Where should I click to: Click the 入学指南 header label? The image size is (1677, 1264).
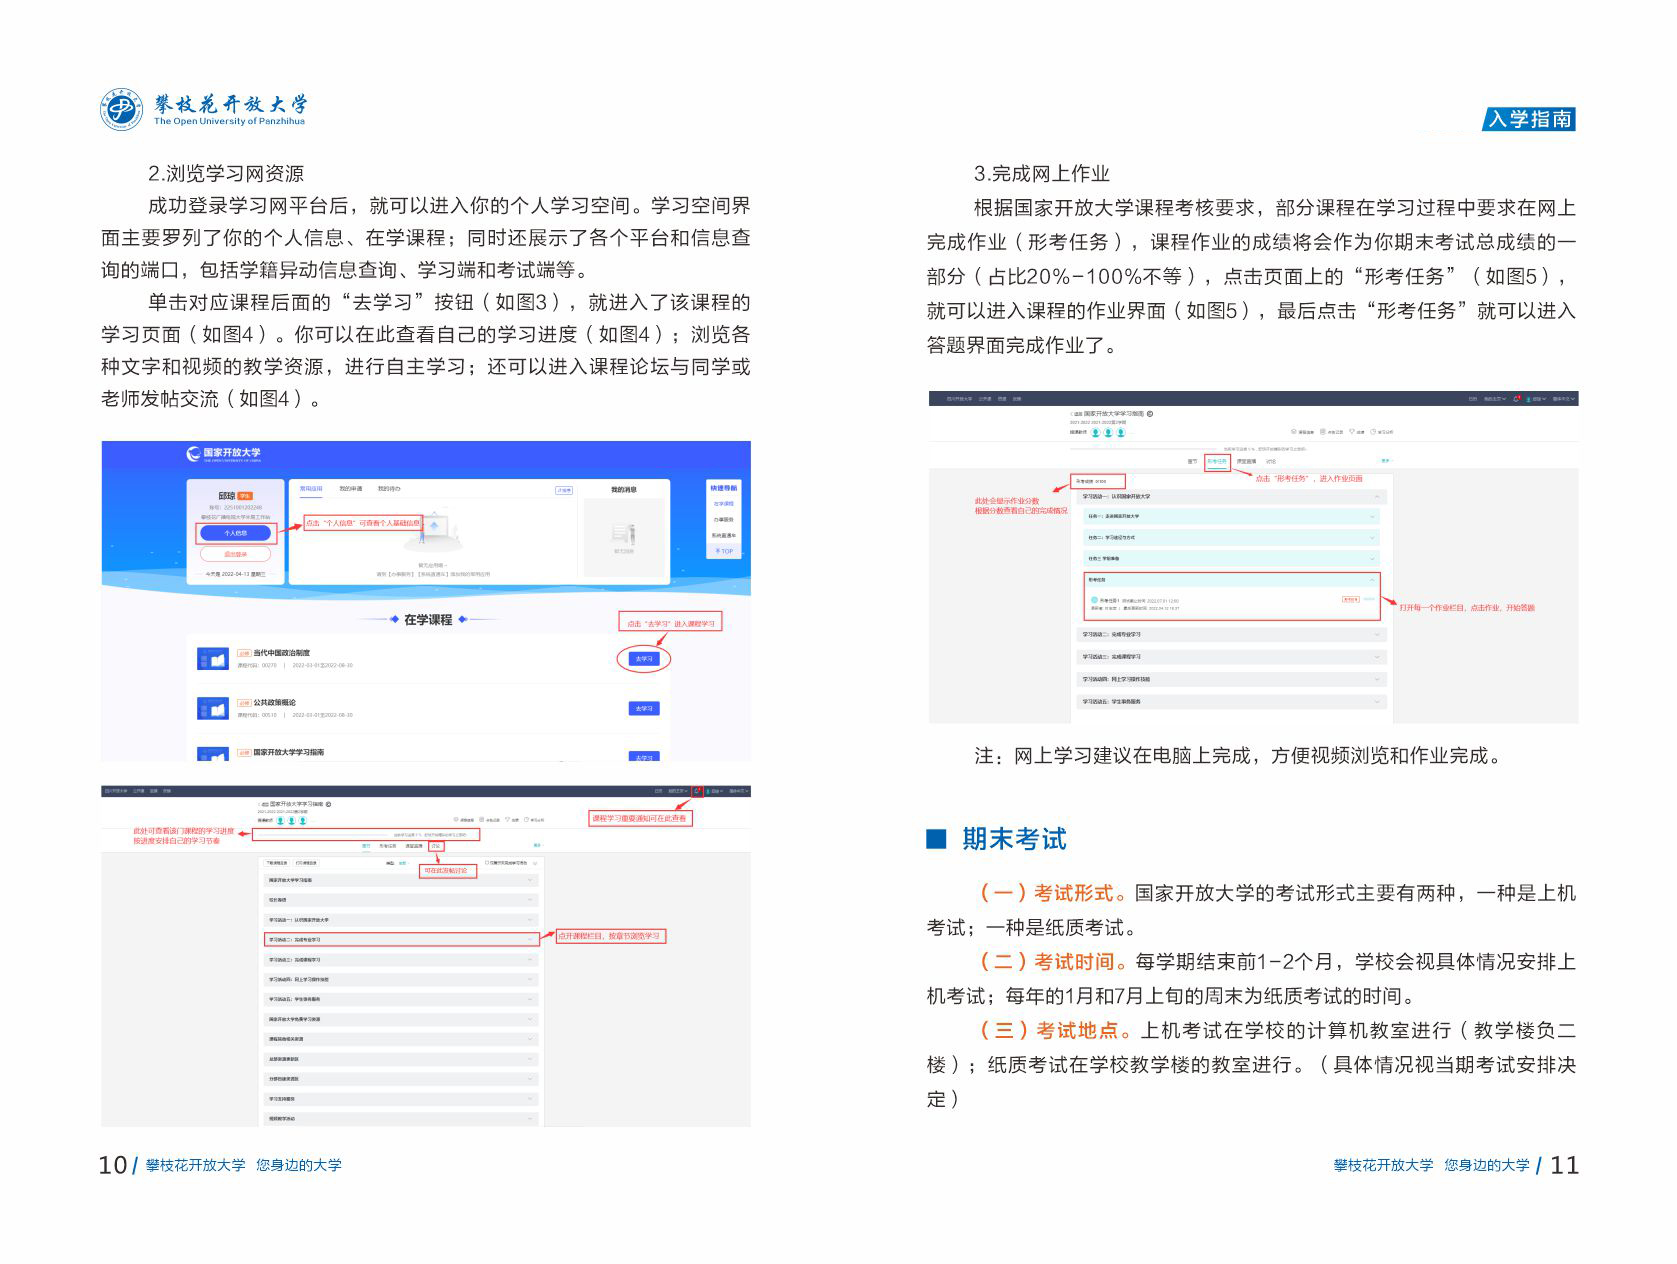[x=1529, y=119]
